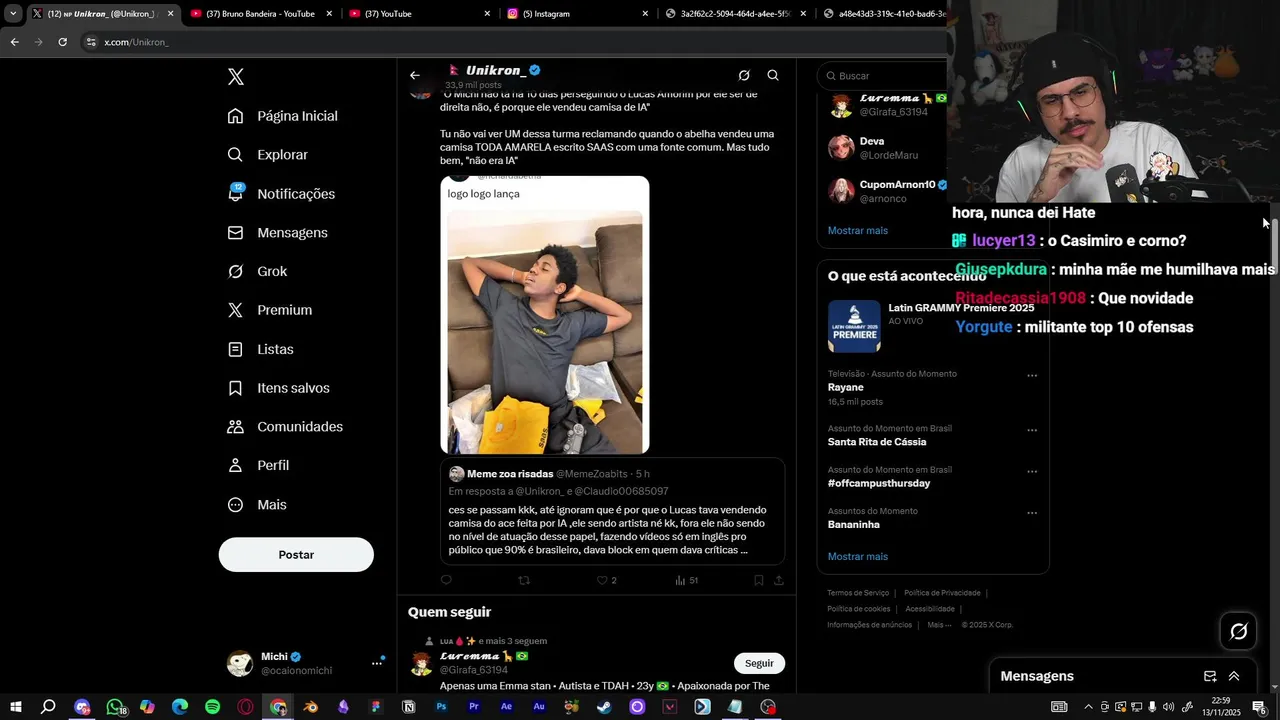Open options for #offcampusthursday trend
The height and width of the screenshot is (720, 1280).
point(1032,472)
